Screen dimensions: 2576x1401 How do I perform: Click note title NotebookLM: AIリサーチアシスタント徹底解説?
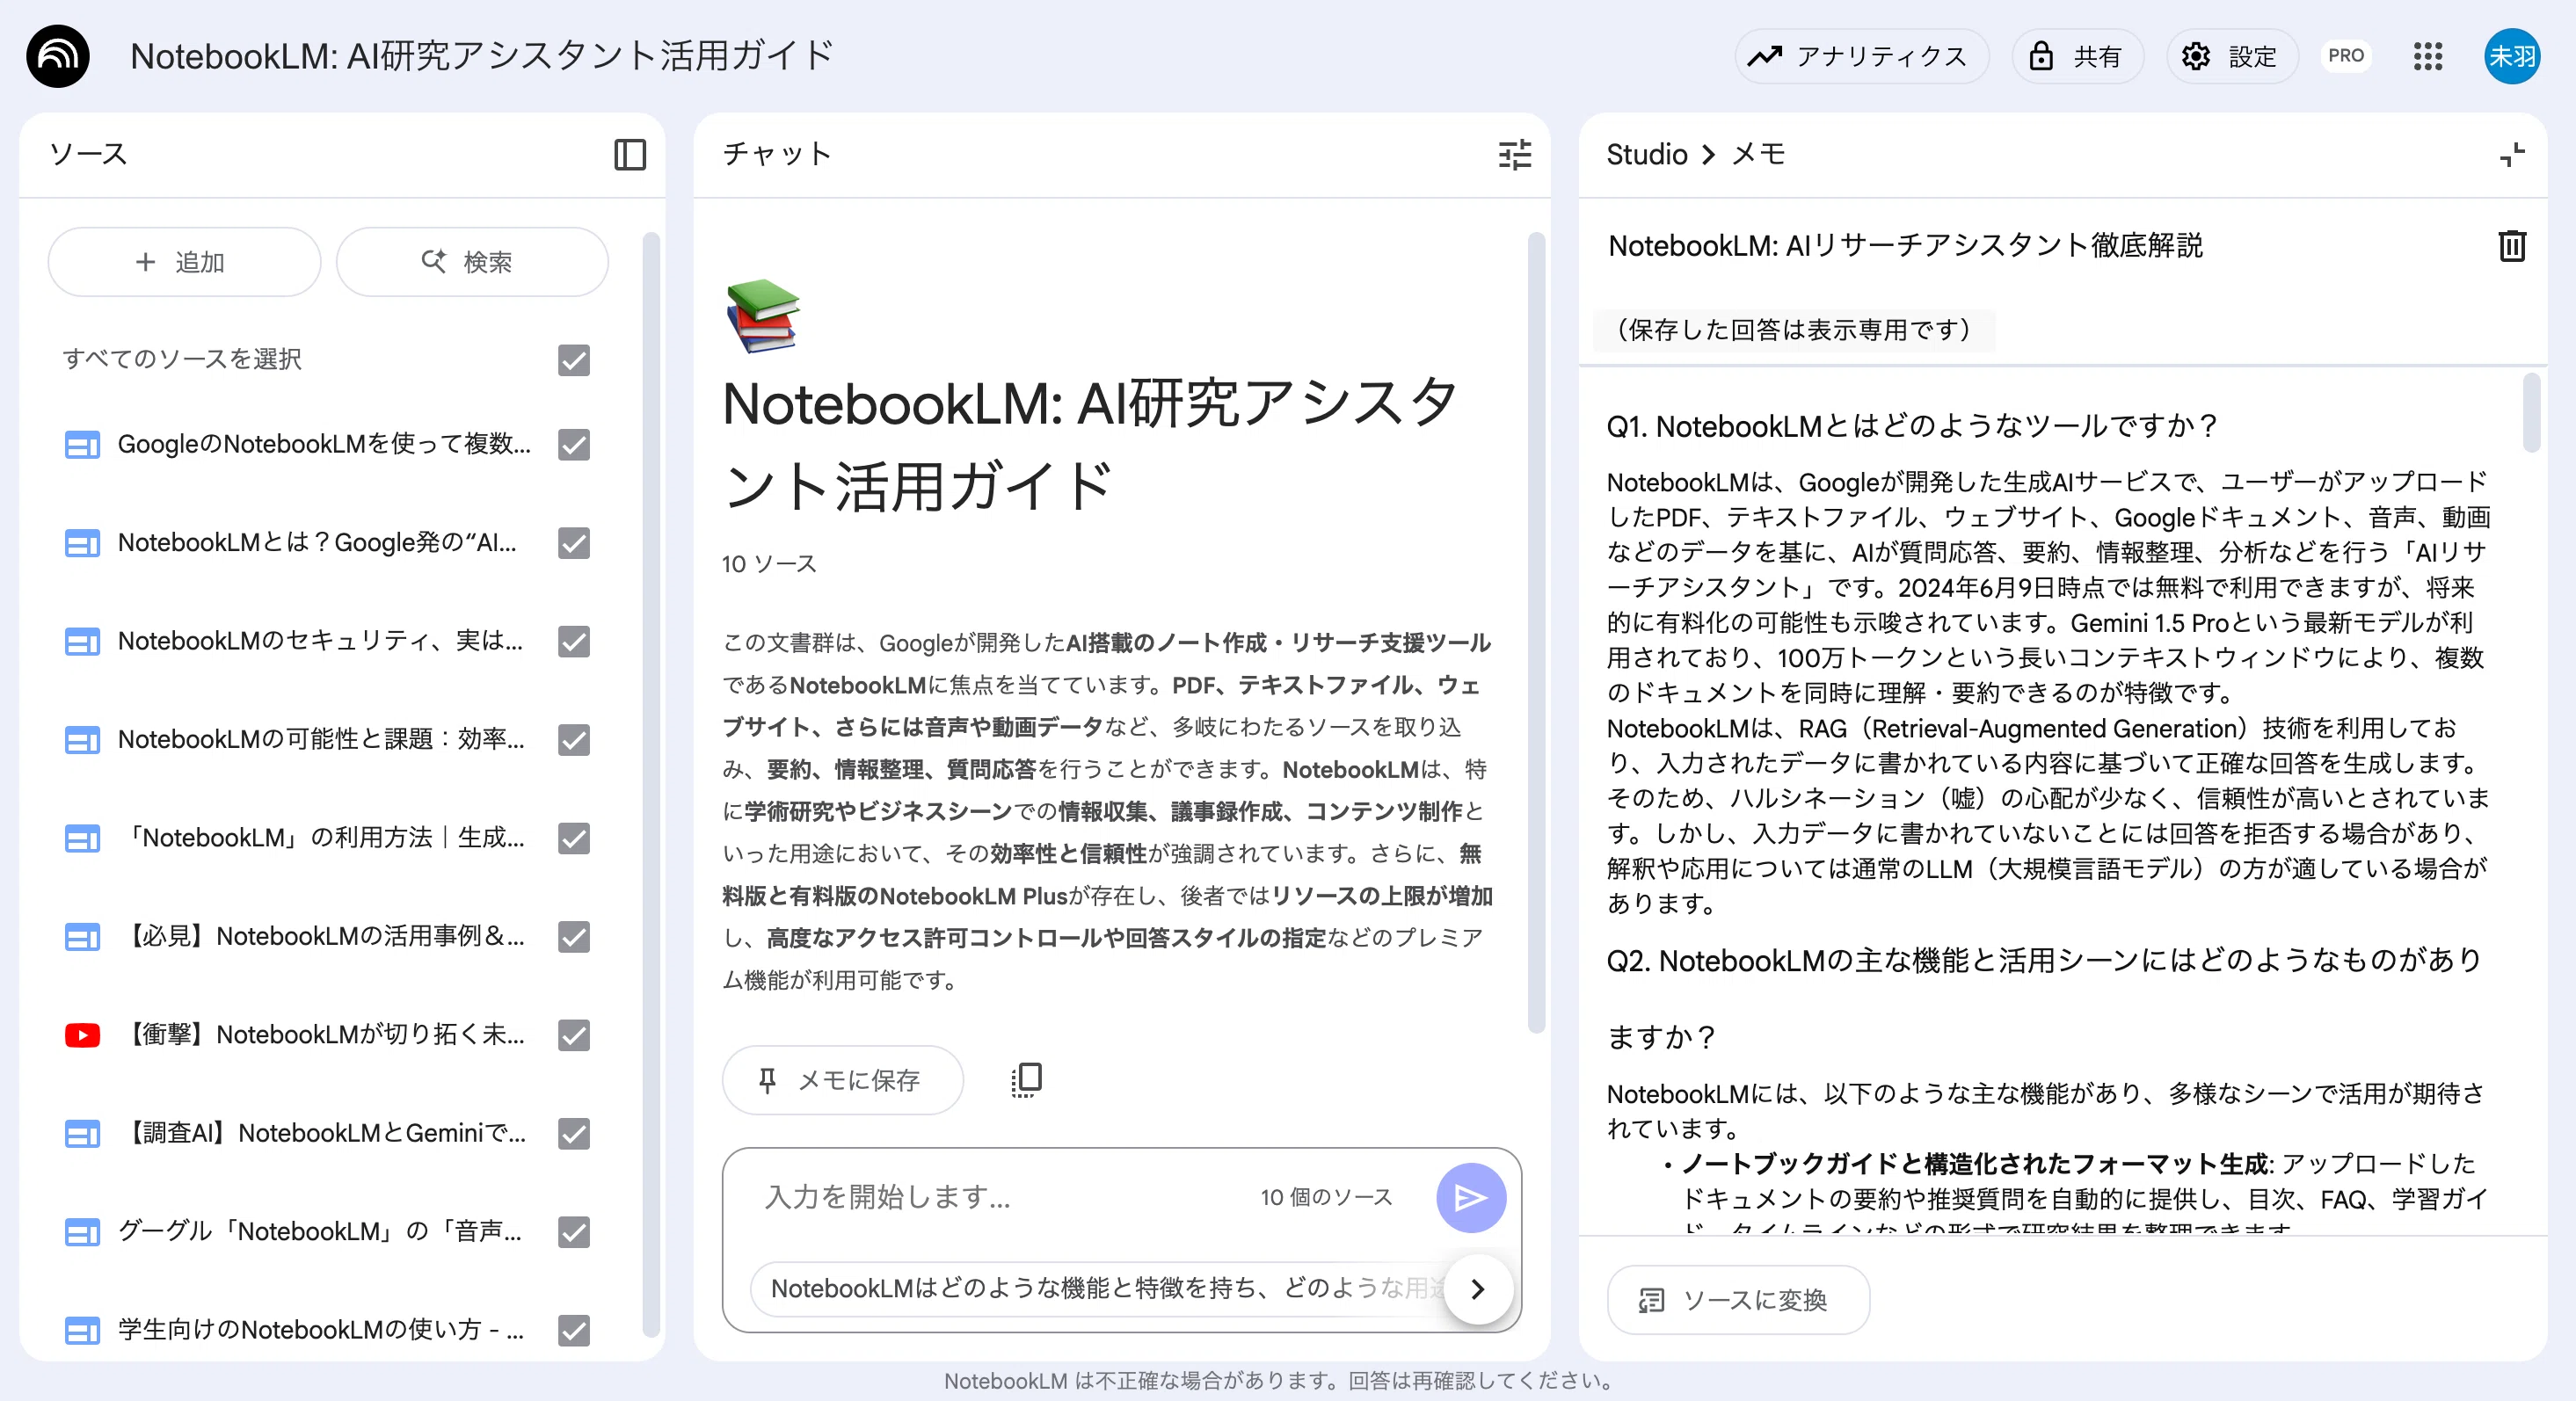click(1905, 246)
